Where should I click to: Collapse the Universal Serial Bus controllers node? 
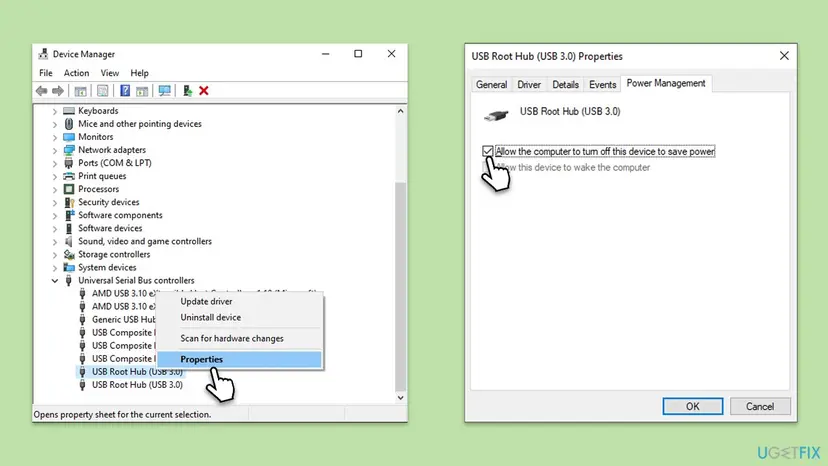pyautogui.click(x=54, y=281)
